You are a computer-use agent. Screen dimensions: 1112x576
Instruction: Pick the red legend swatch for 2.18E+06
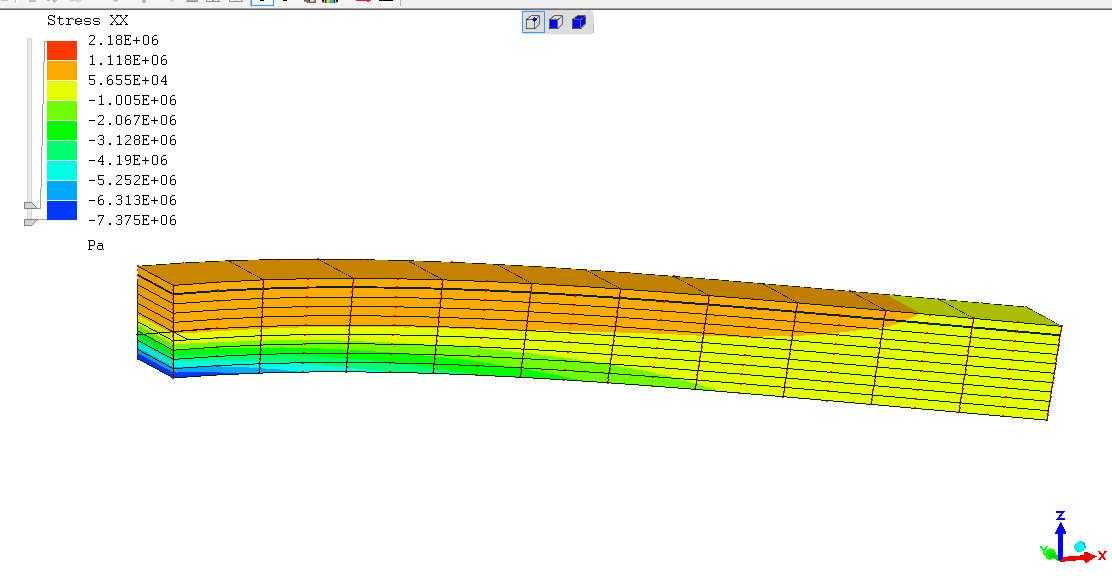click(x=62, y=50)
